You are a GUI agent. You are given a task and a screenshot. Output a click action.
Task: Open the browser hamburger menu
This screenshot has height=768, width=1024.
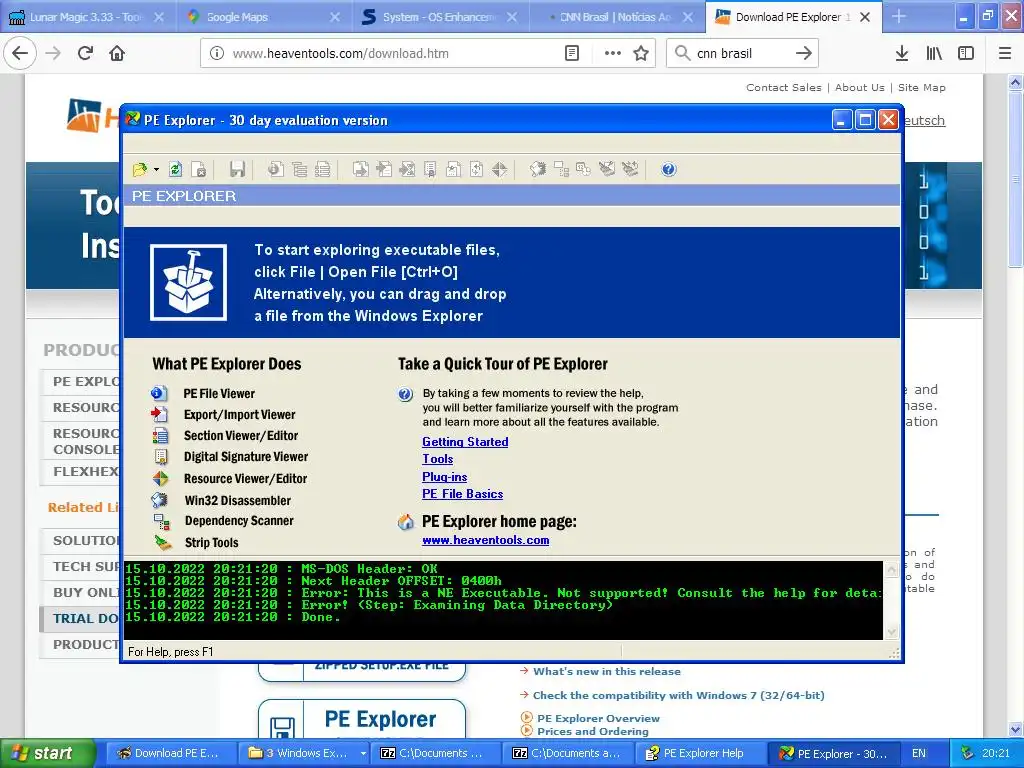(x=1005, y=54)
